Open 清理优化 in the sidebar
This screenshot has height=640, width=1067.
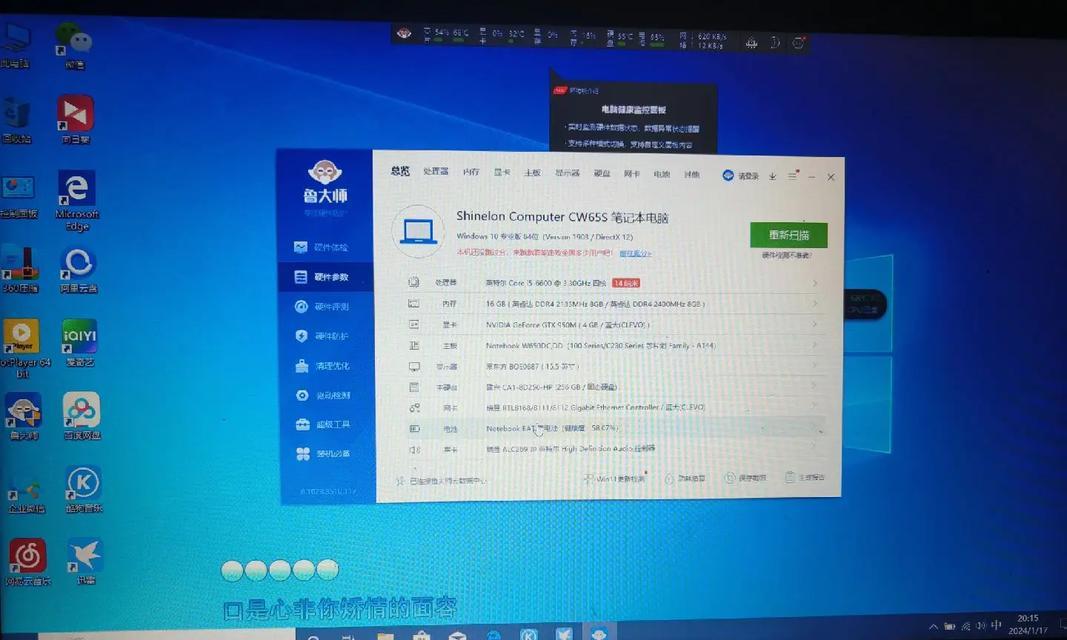click(x=323, y=366)
